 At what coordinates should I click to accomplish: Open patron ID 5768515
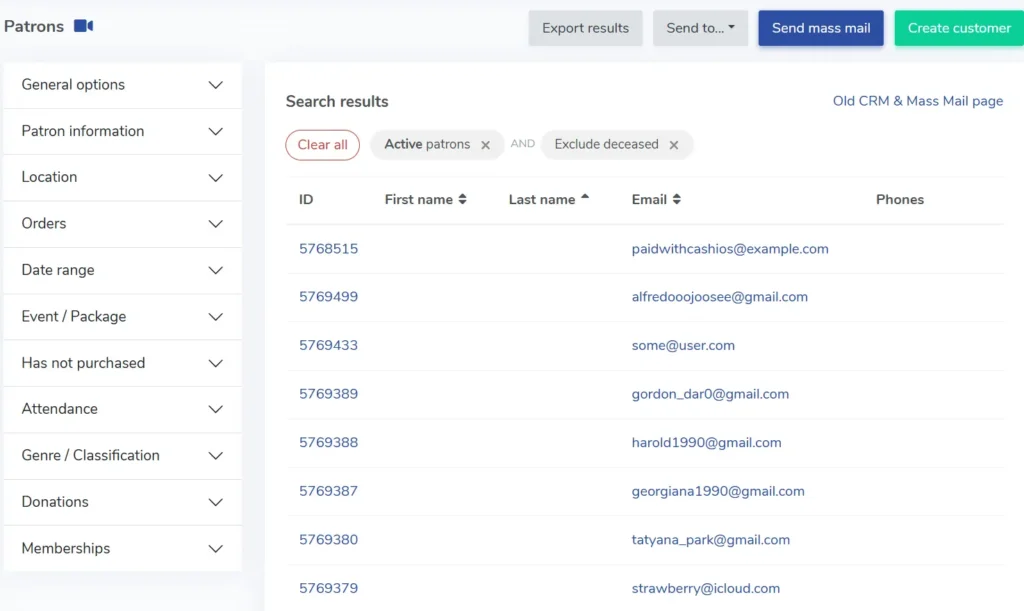click(x=328, y=249)
